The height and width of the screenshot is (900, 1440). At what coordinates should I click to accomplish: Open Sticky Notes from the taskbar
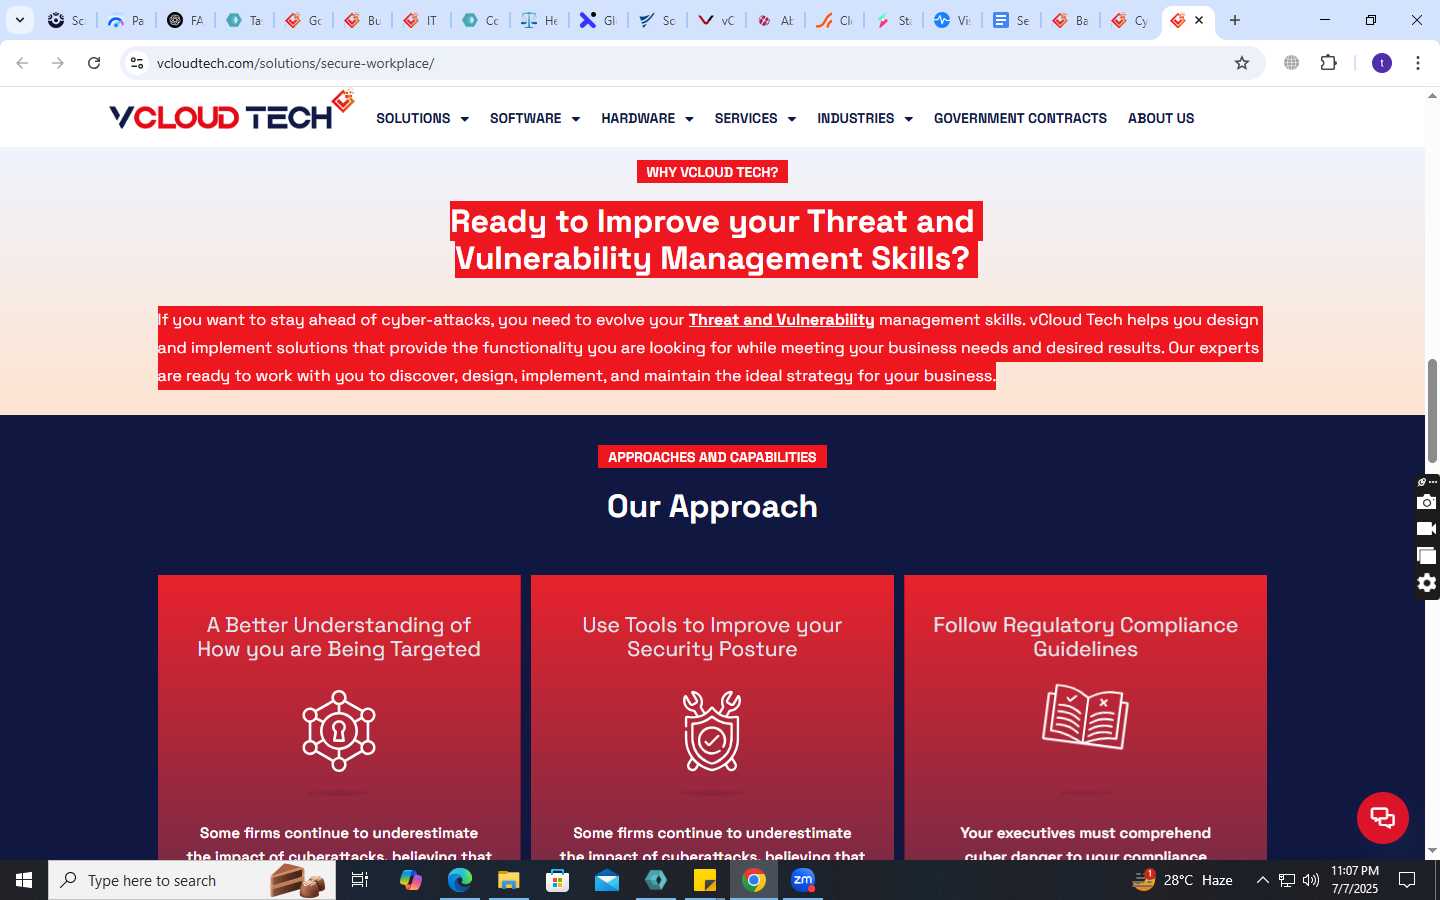tap(705, 880)
